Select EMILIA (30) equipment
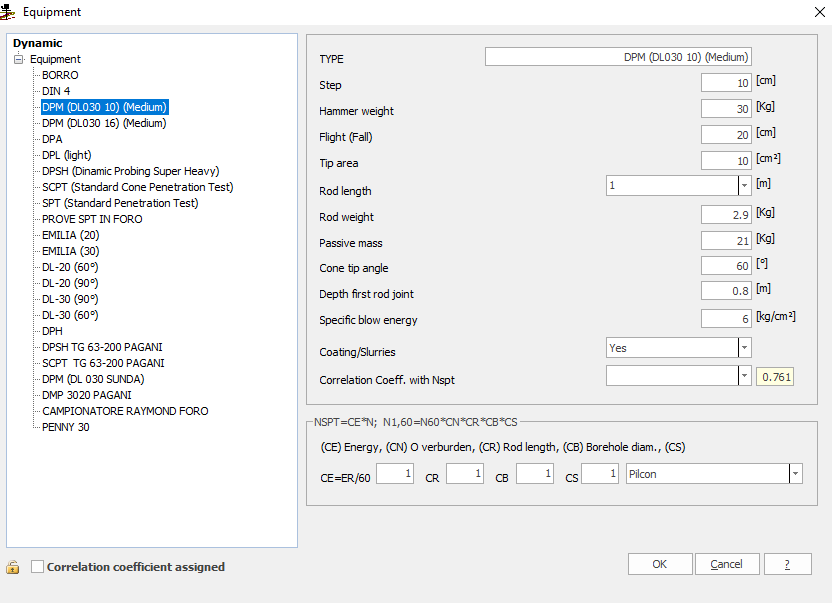832x603 pixels. coord(71,251)
